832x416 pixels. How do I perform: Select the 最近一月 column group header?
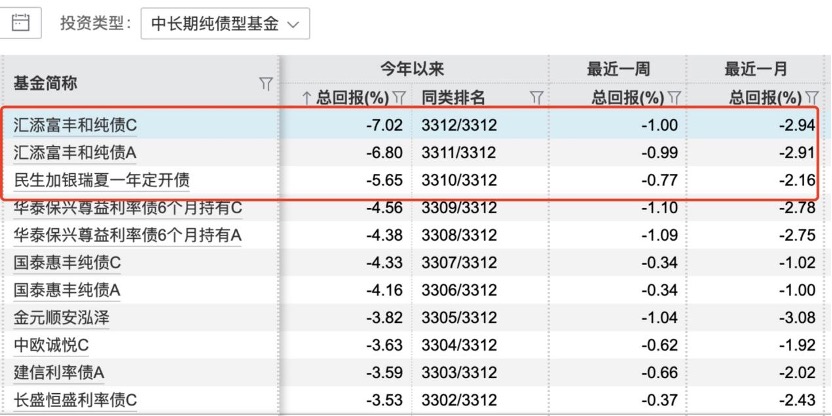[x=755, y=69]
